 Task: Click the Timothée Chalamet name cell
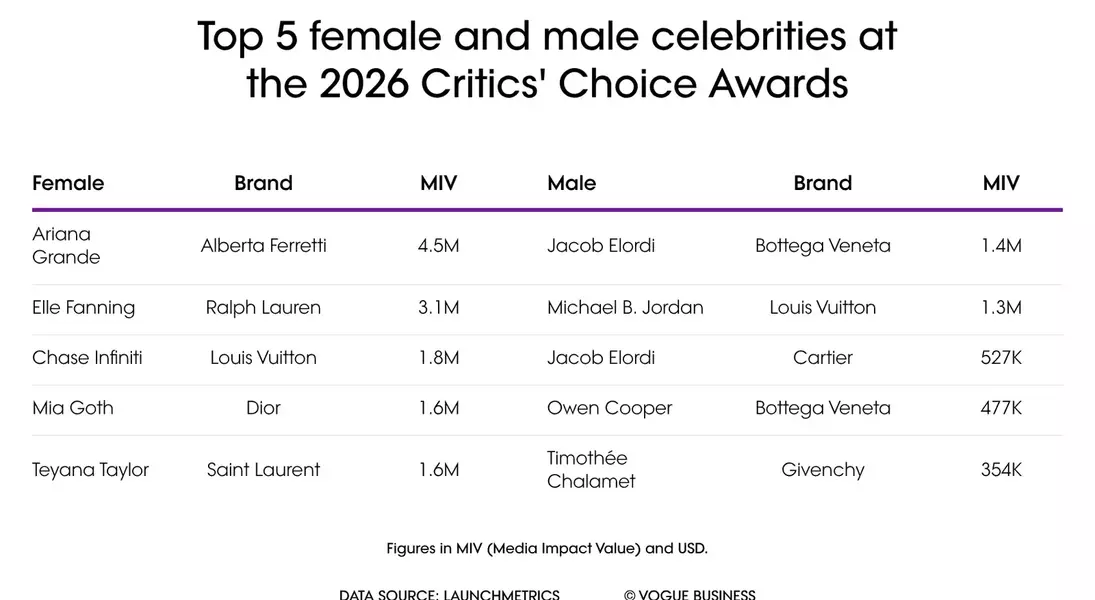coord(591,470)
